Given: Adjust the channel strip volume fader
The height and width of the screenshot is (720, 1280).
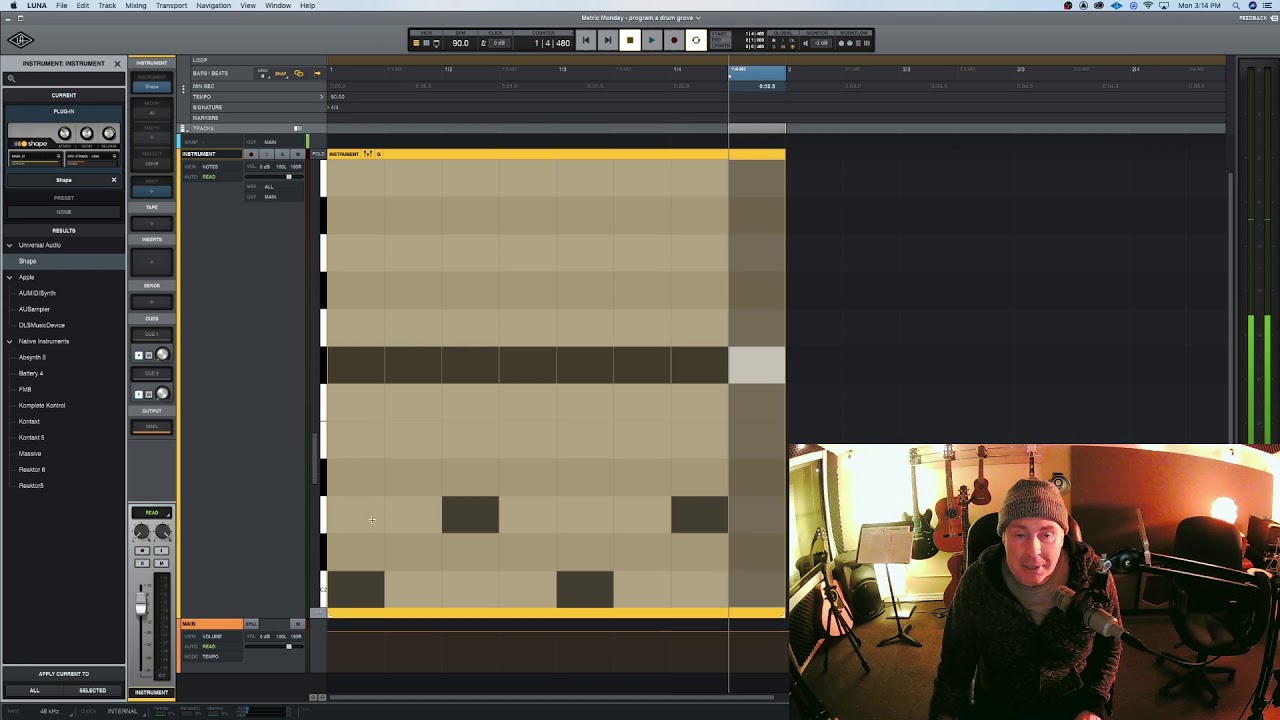Looking at the screenshot, I should point(141,604).
